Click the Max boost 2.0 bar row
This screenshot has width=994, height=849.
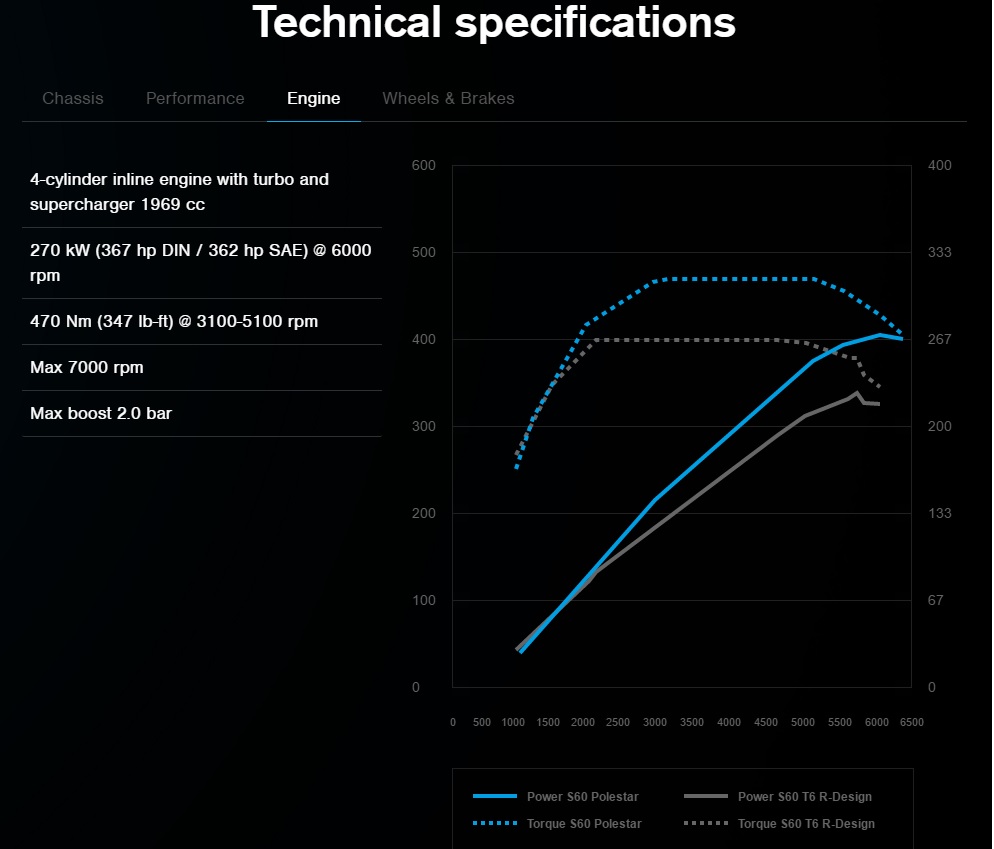coord(202,413)
